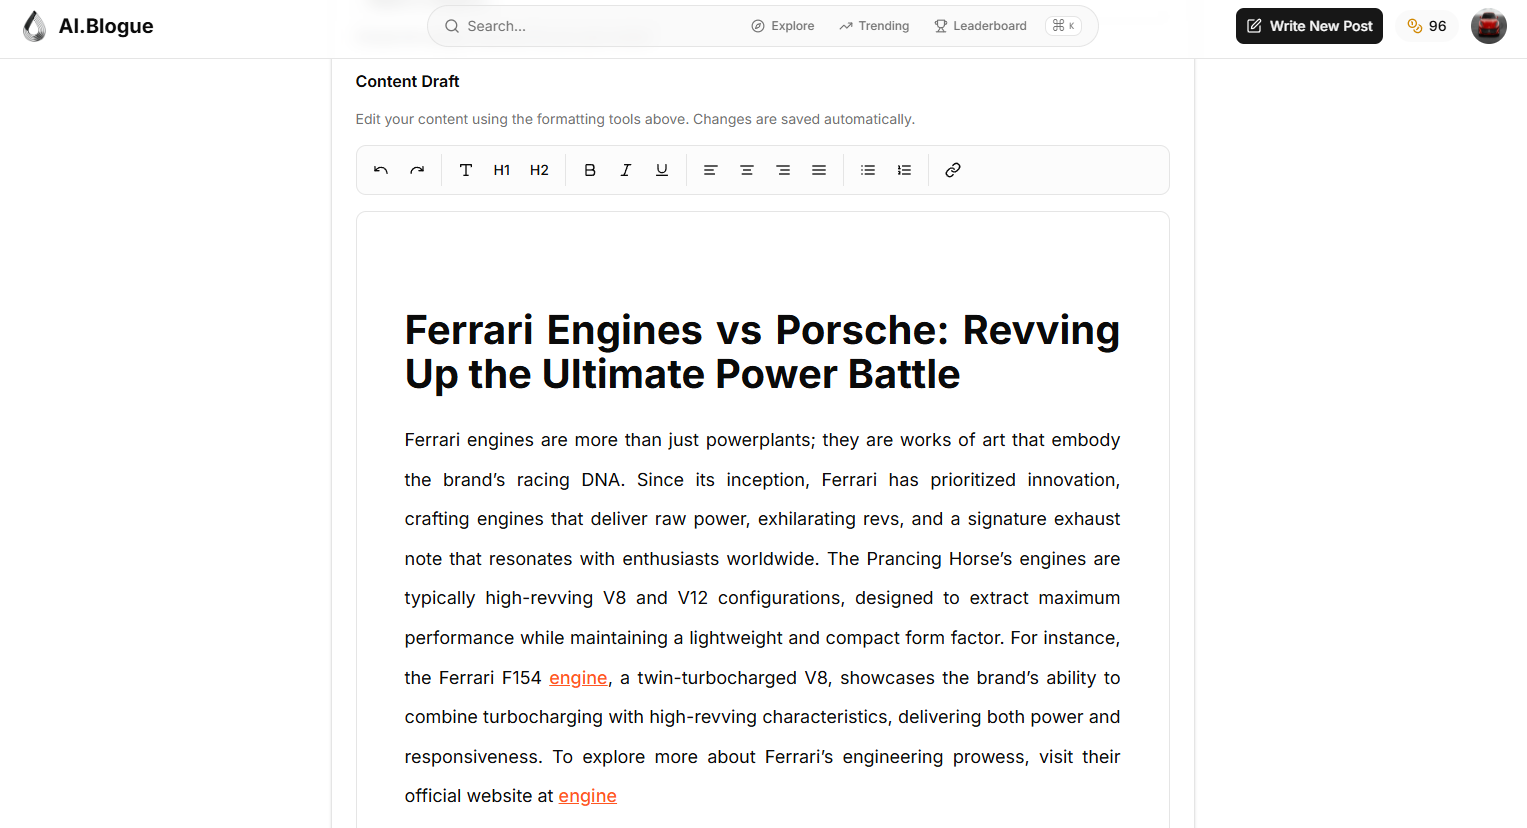Open the 96 coins balance
The image size is (1527, 828).
click(x=1427, y=26)
